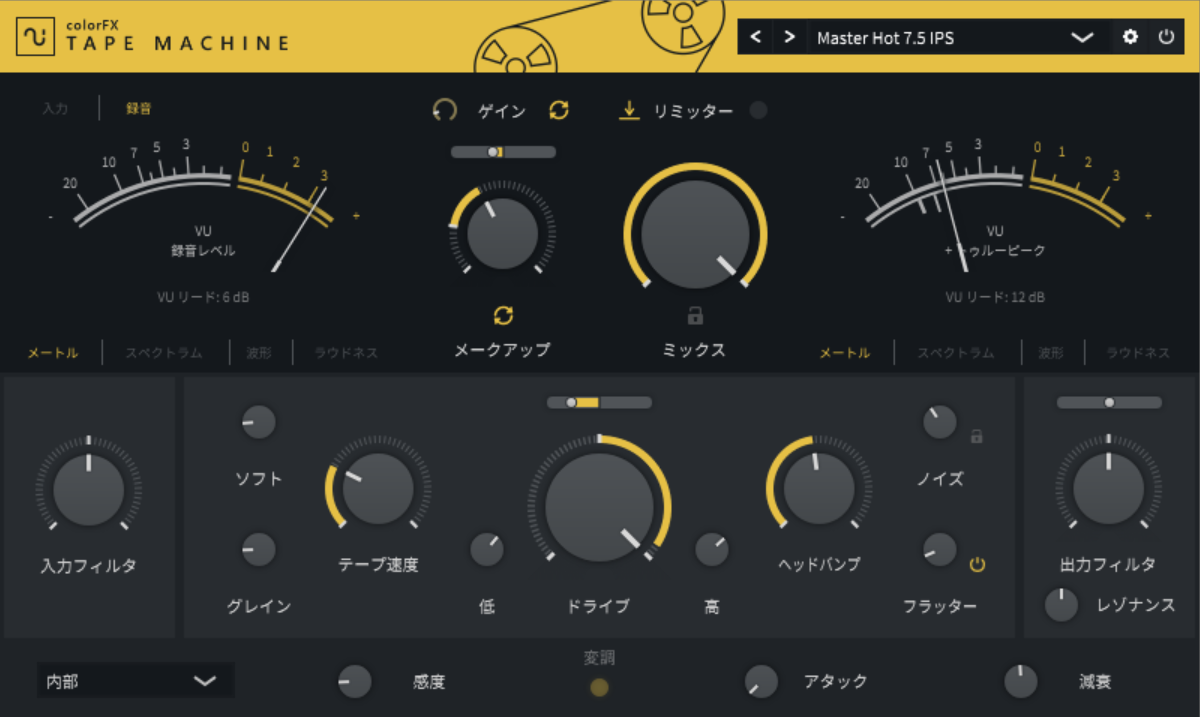Click the 録音レベル VU meter display
Image resolution: width=1200 pixels, height=717 pixels.
[x=204, y=205]
